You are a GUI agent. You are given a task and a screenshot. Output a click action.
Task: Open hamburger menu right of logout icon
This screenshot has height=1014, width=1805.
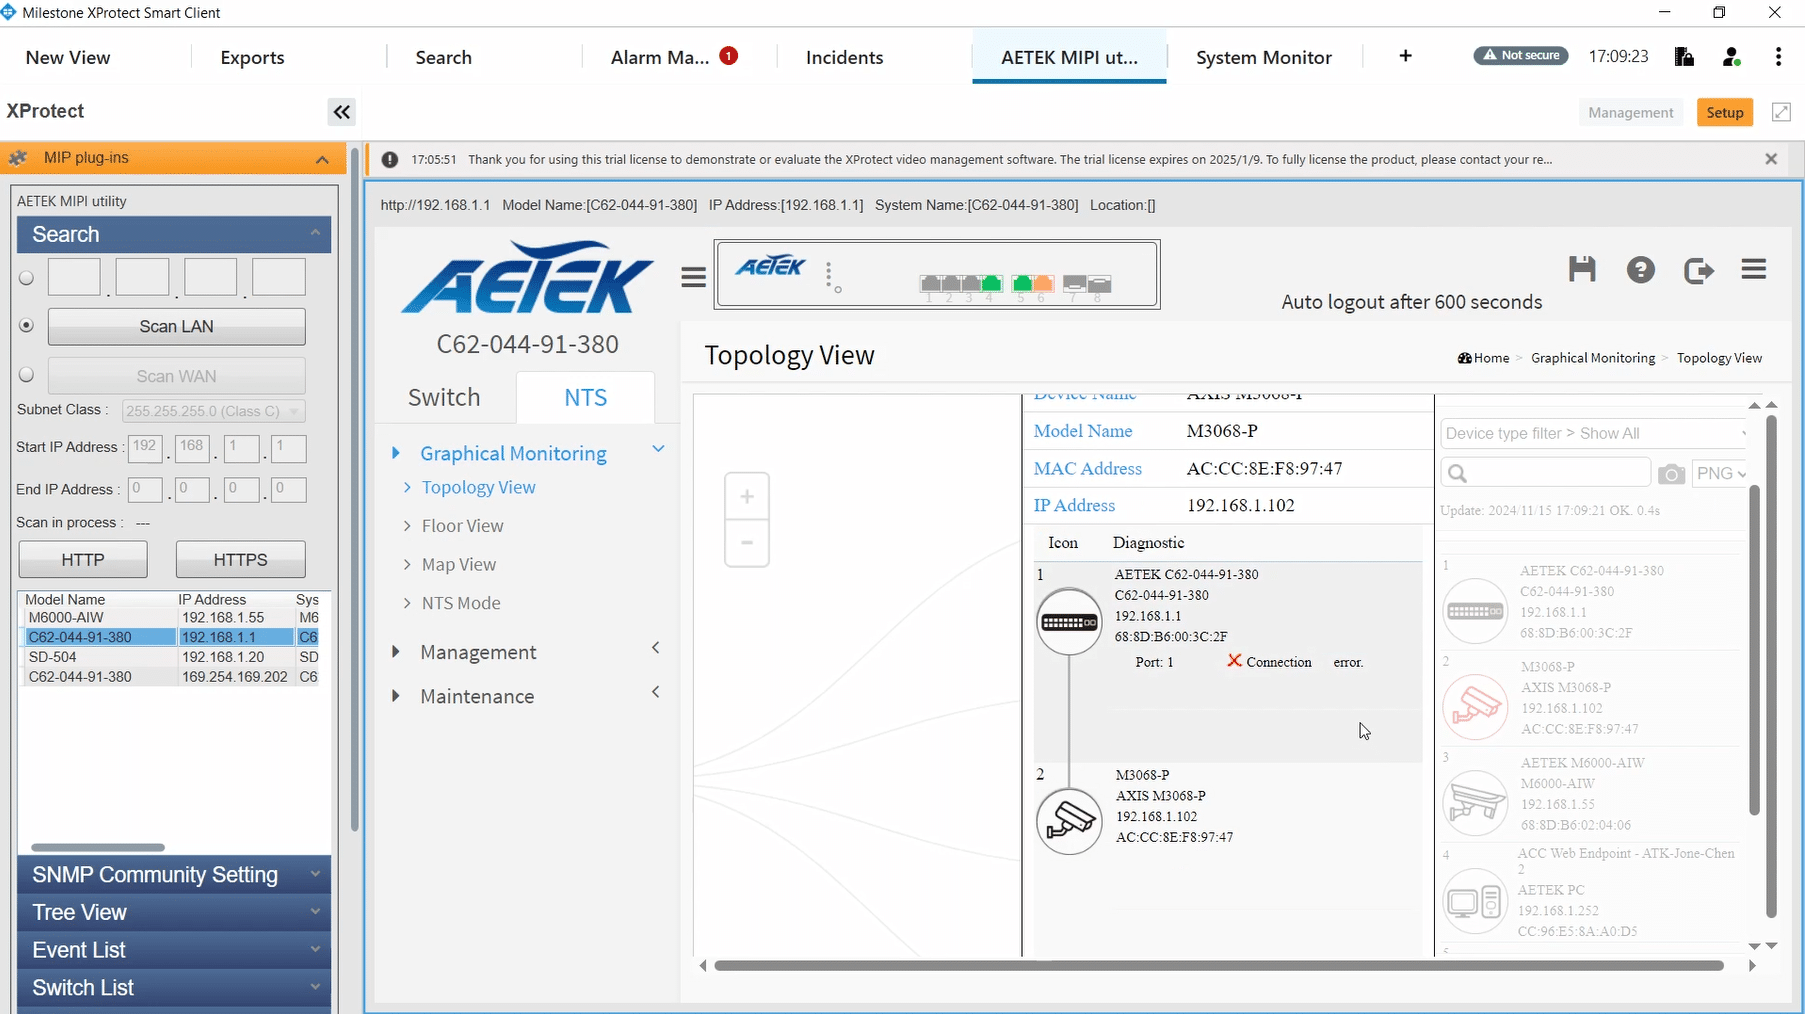point(1754,269)
